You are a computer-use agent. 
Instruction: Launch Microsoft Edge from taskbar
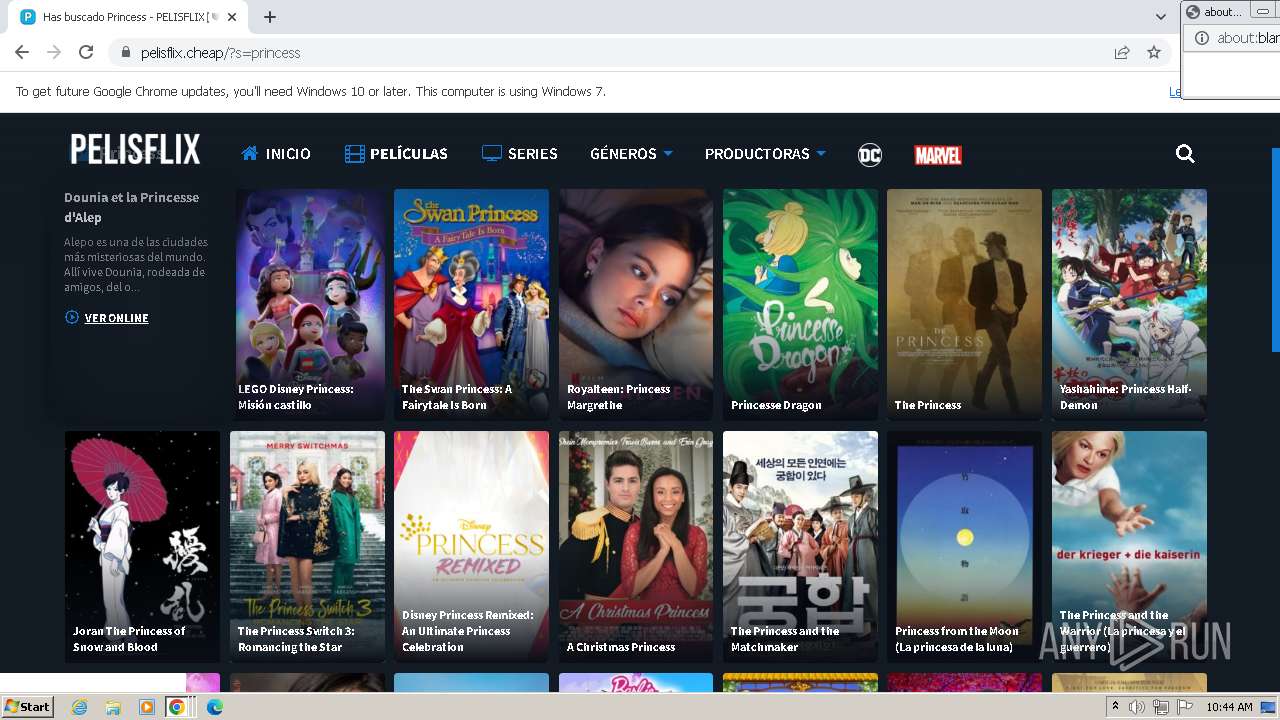214,707
